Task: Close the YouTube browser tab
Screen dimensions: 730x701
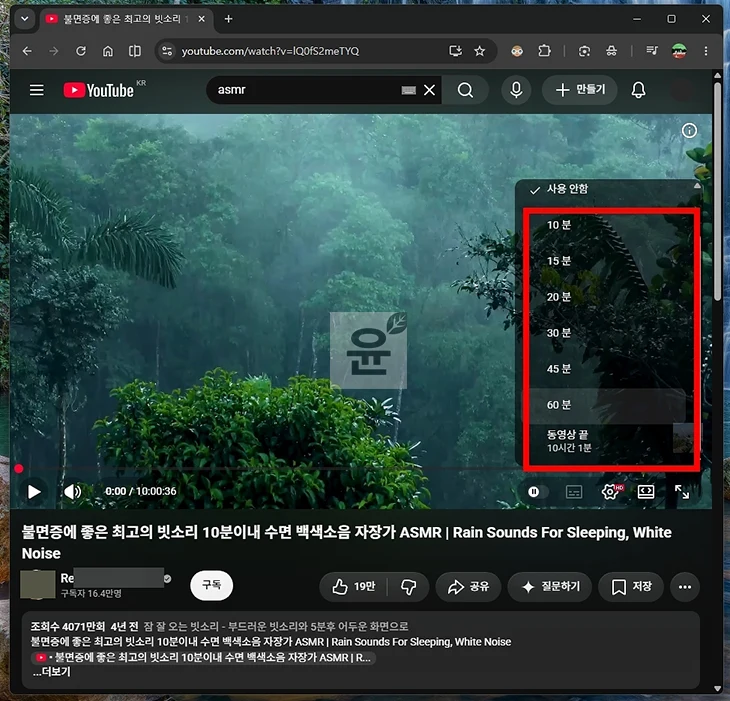Action: tap(201, 19)
